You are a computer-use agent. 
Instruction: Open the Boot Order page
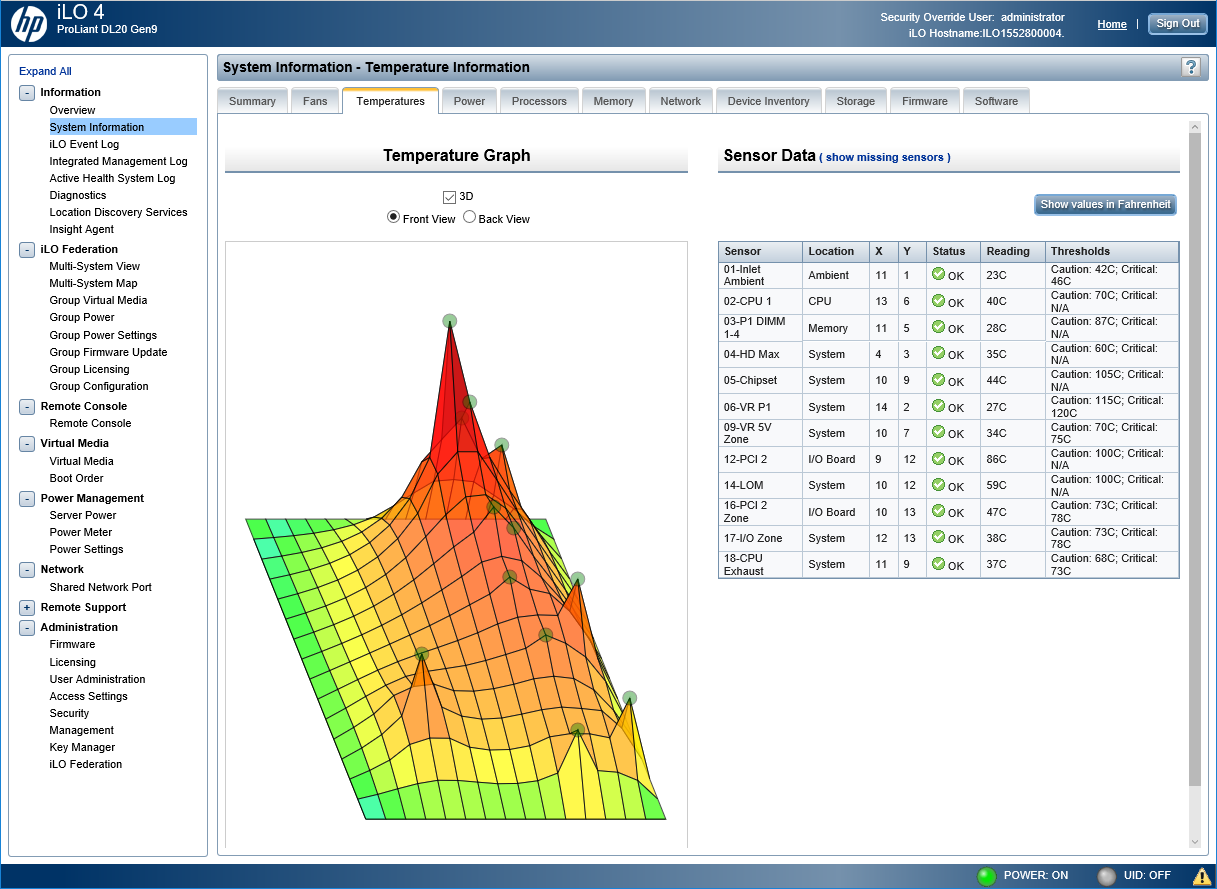tap(76, 478)
